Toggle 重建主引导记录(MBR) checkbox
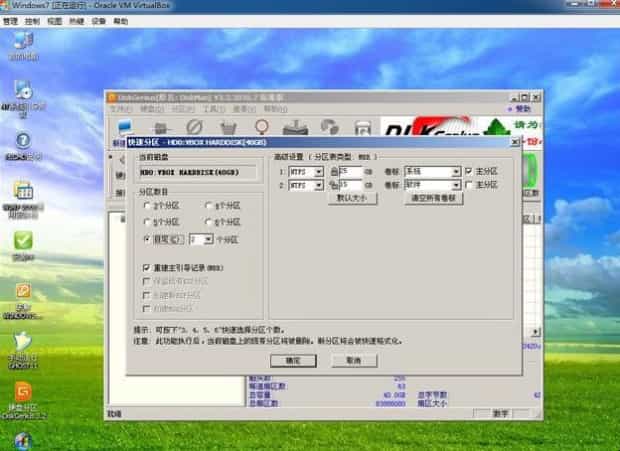The width and height of the screenshot is (620, 451). pyautogui.click(x=146, y=268)
